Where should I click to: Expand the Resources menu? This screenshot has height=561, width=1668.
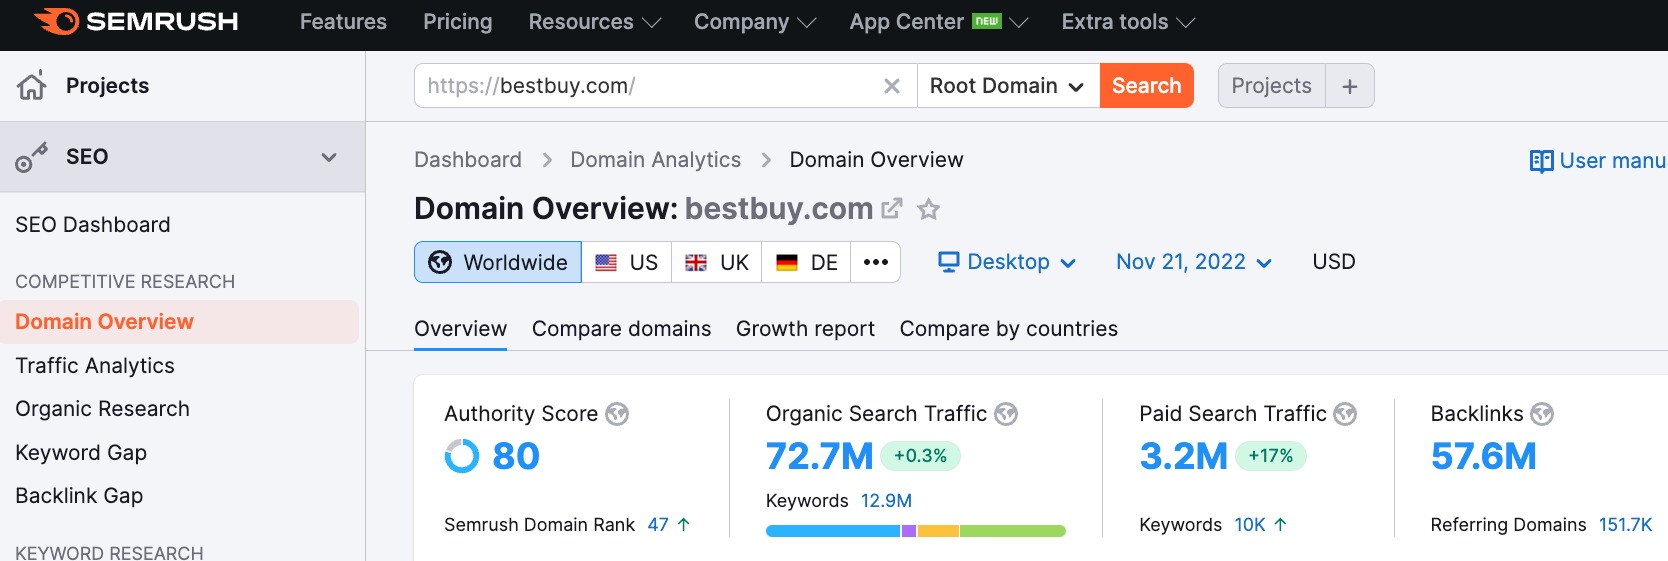coord(595,22)
